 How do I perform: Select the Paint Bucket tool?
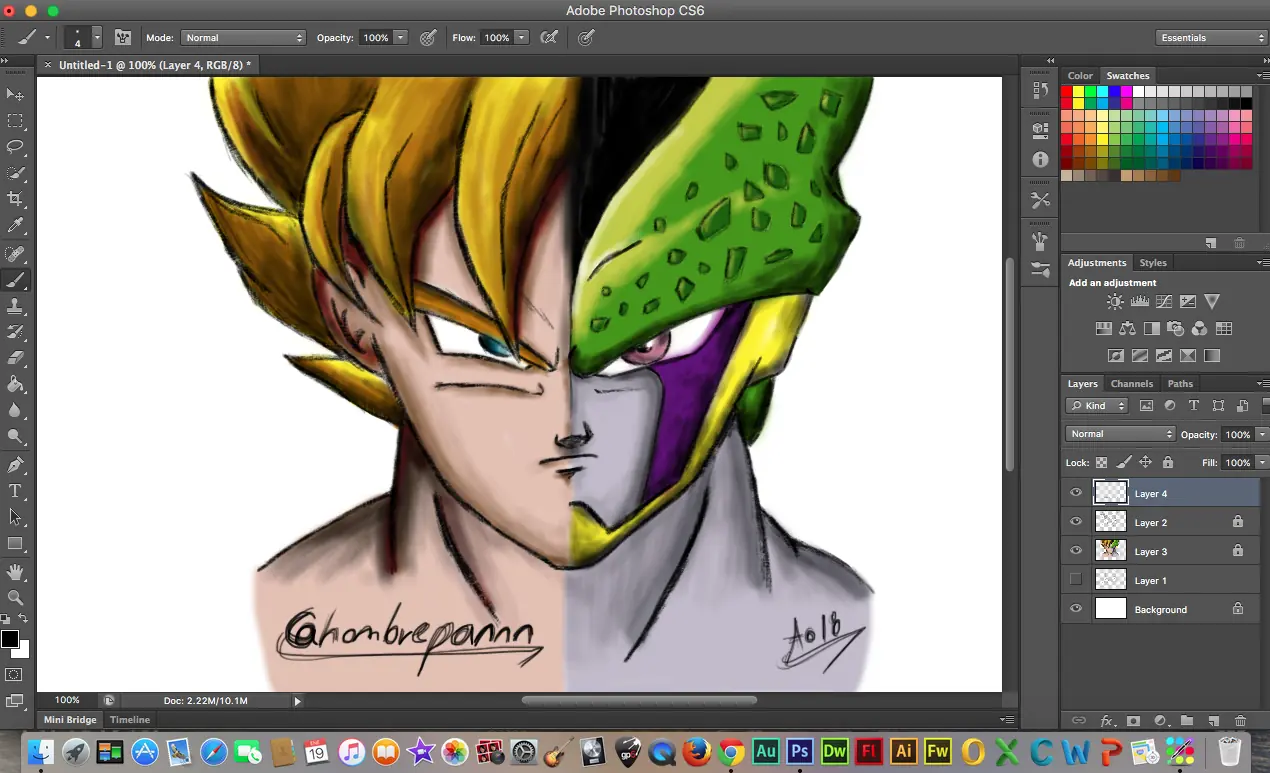[15, 384]
